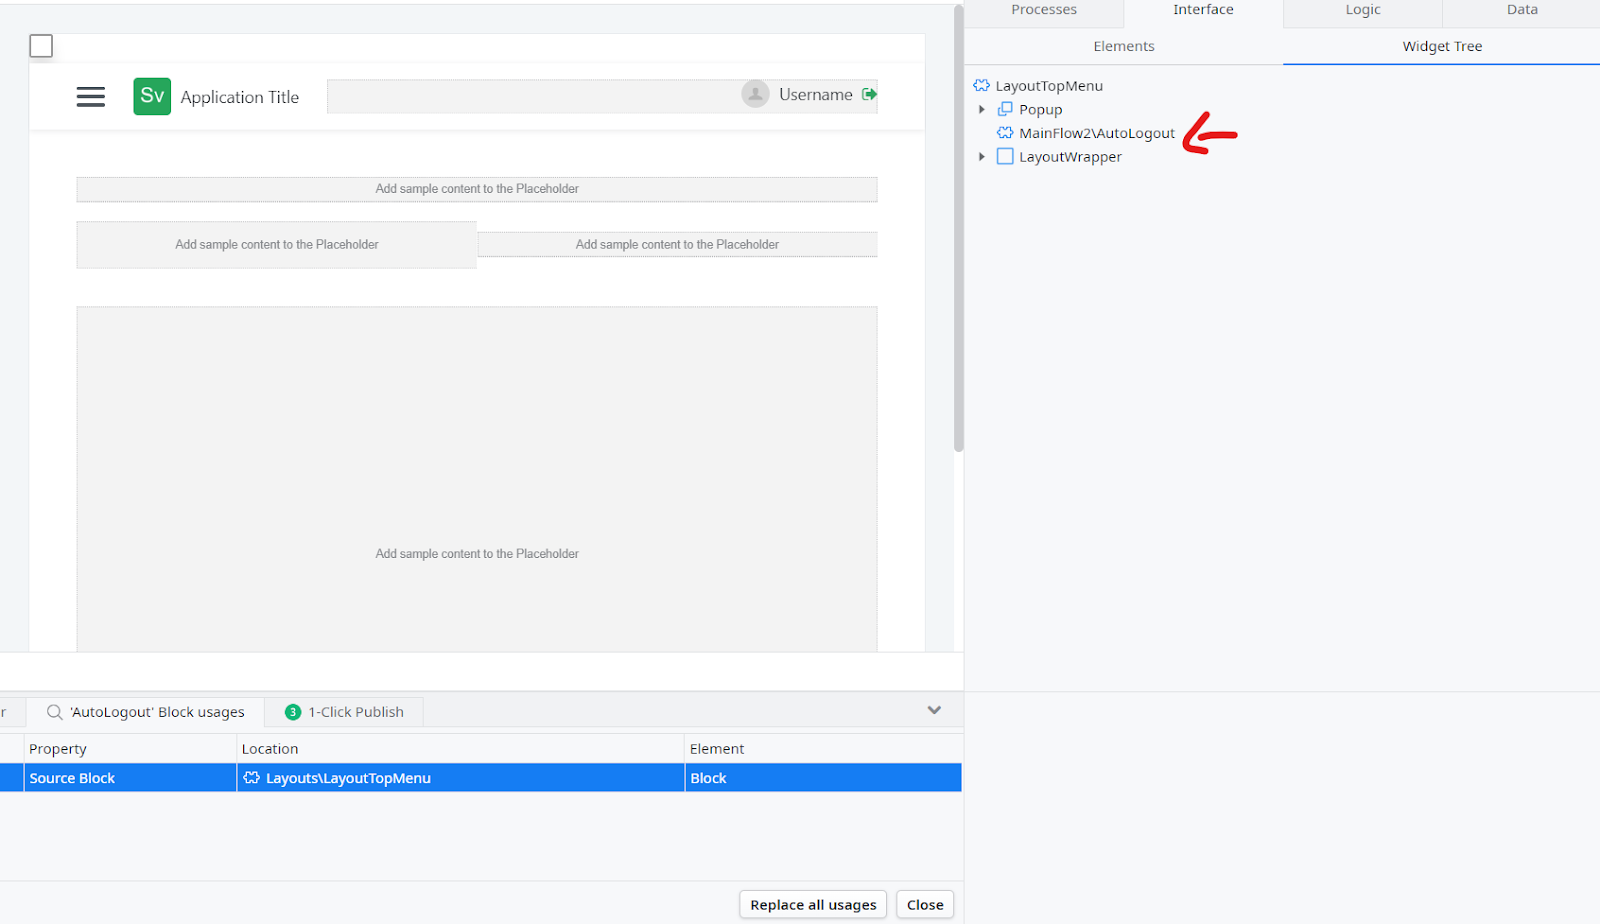
Task: Select the large main content placeholder
Action: pyautogui.click(x=477, y=480)
